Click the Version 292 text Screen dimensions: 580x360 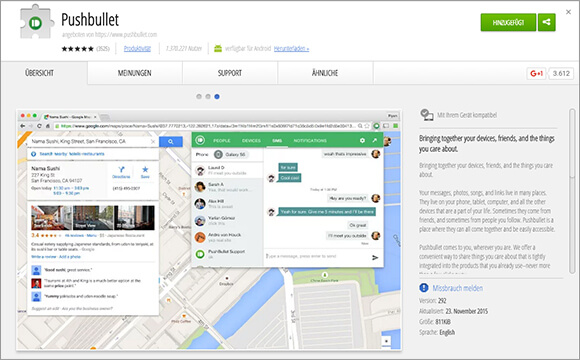(433, 300)
